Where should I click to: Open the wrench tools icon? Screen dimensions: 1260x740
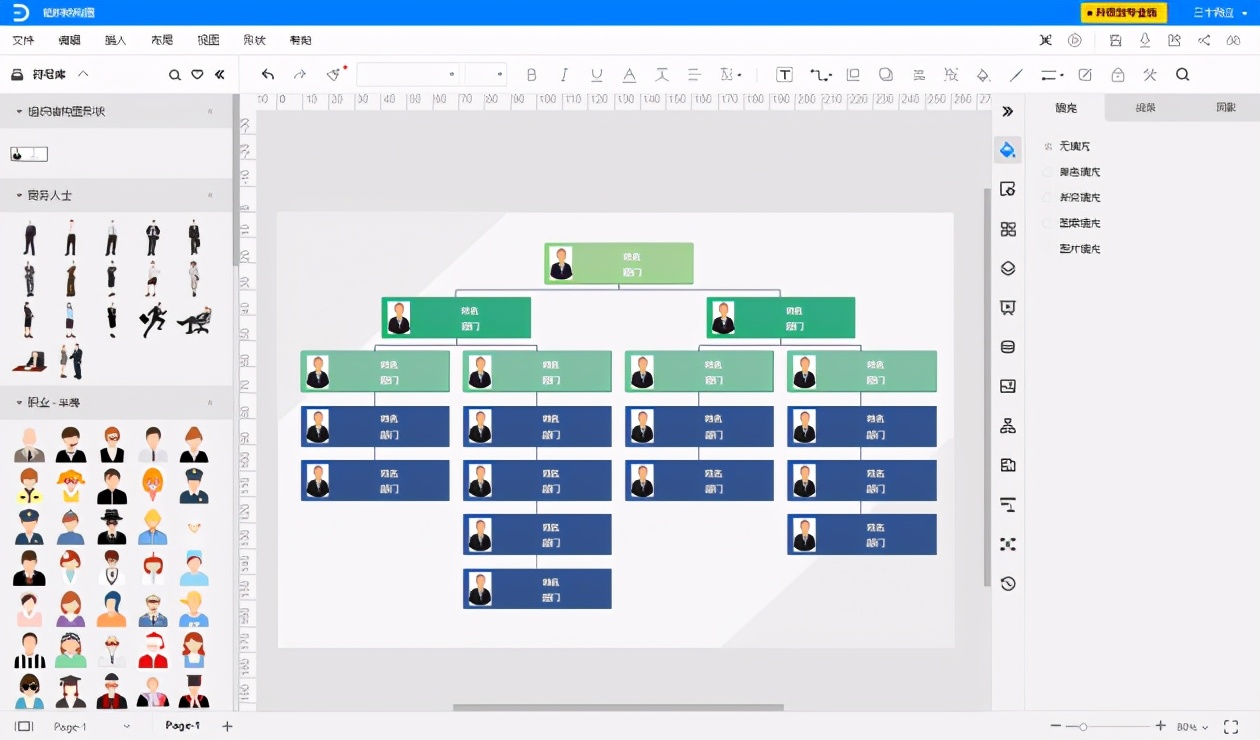[x=1150, y=75]
